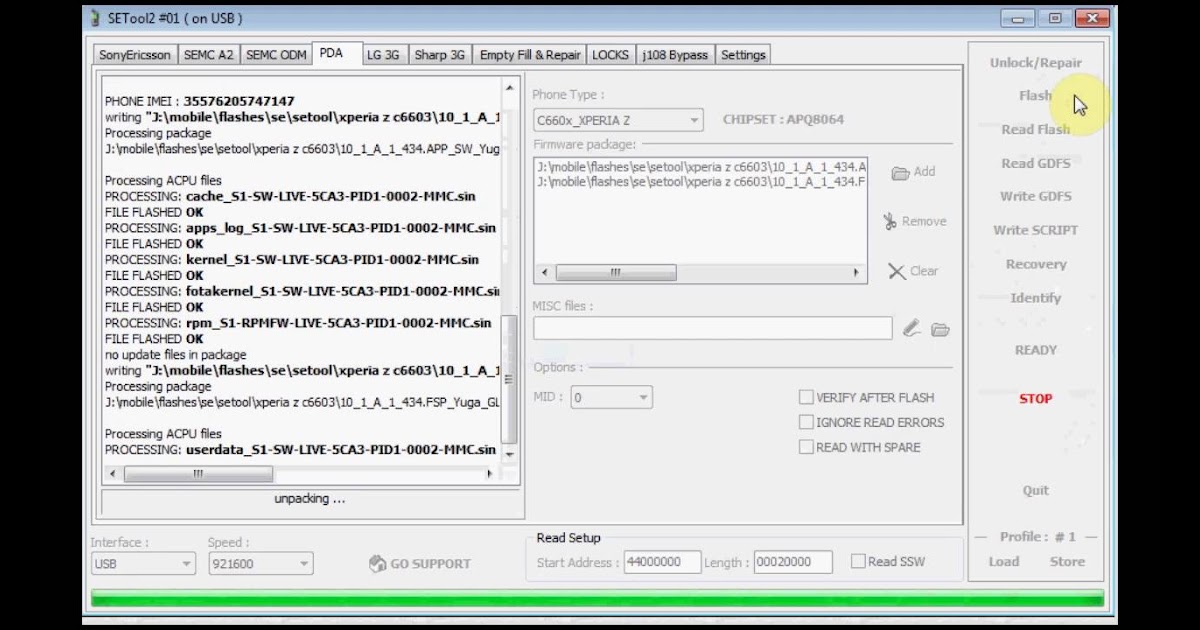Check the READ WITH SPARE option
The width and height of the screenshot is (1200, 630).
(x=806, y=447)
